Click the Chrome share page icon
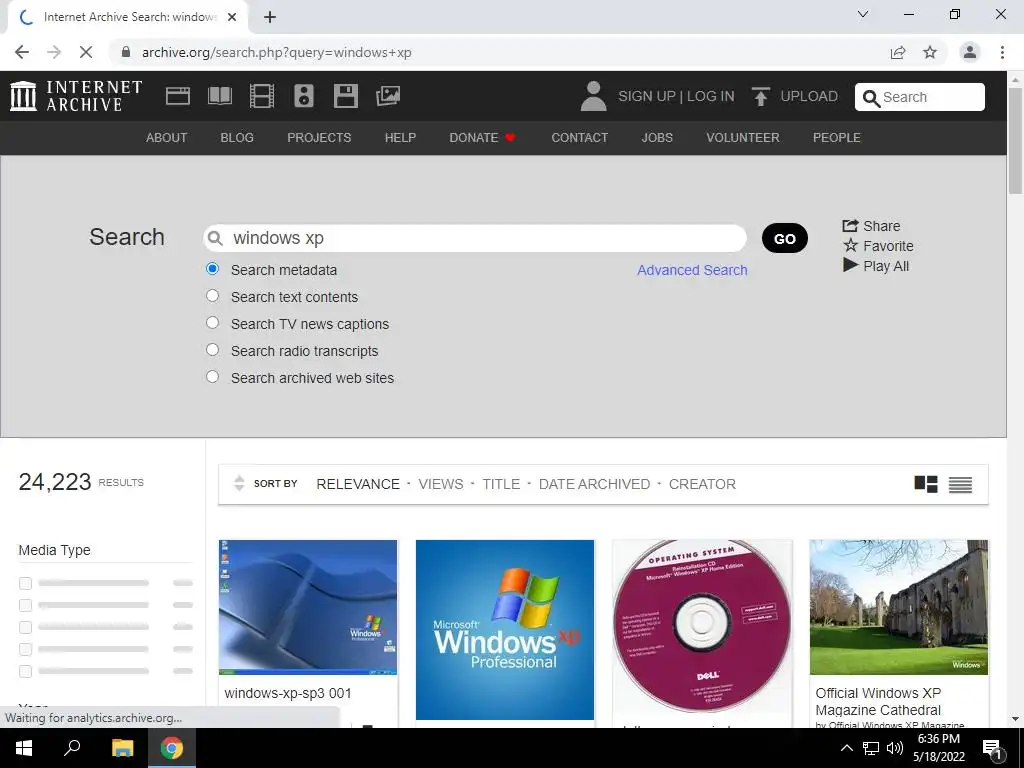Viewport: 1024px width, 768px height. 898,52
